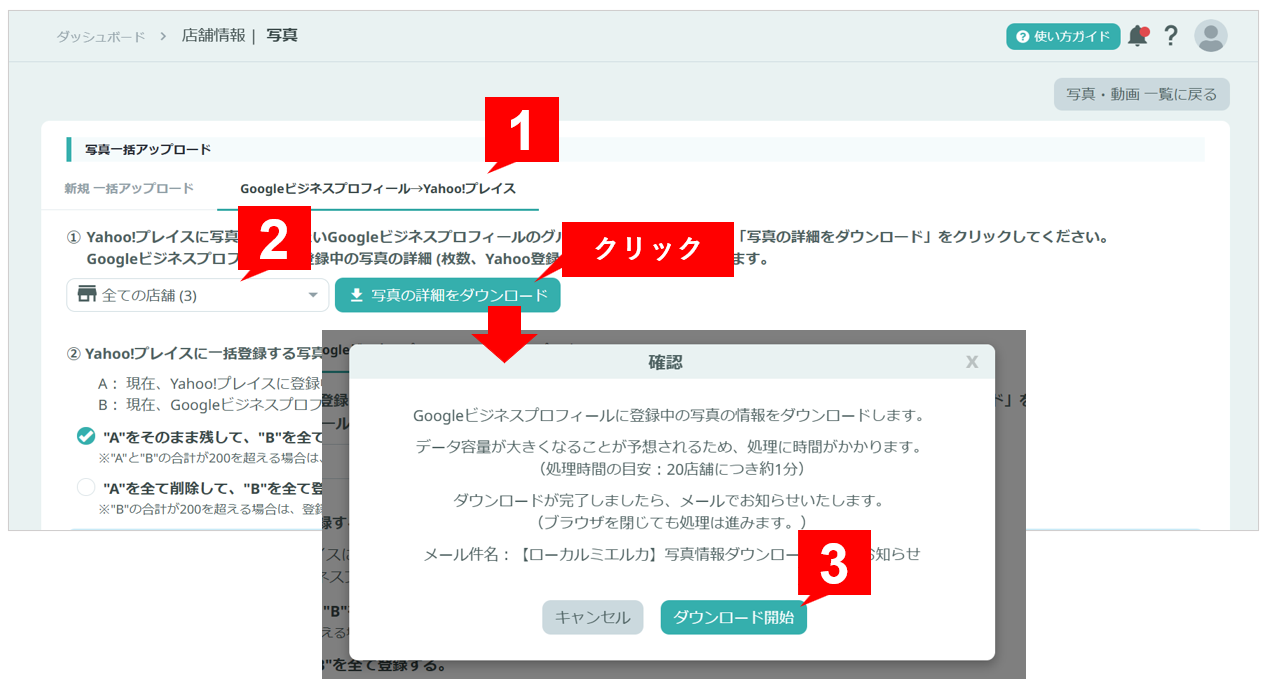Viewport: 1269px width, 679px height.
Task: Switch to the 新規 一括アップロード tab
Action: coord(129,188)
